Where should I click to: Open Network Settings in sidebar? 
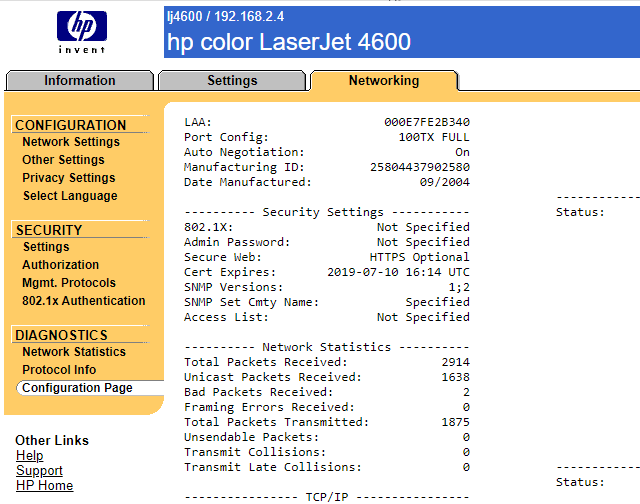tap(71, 142)
